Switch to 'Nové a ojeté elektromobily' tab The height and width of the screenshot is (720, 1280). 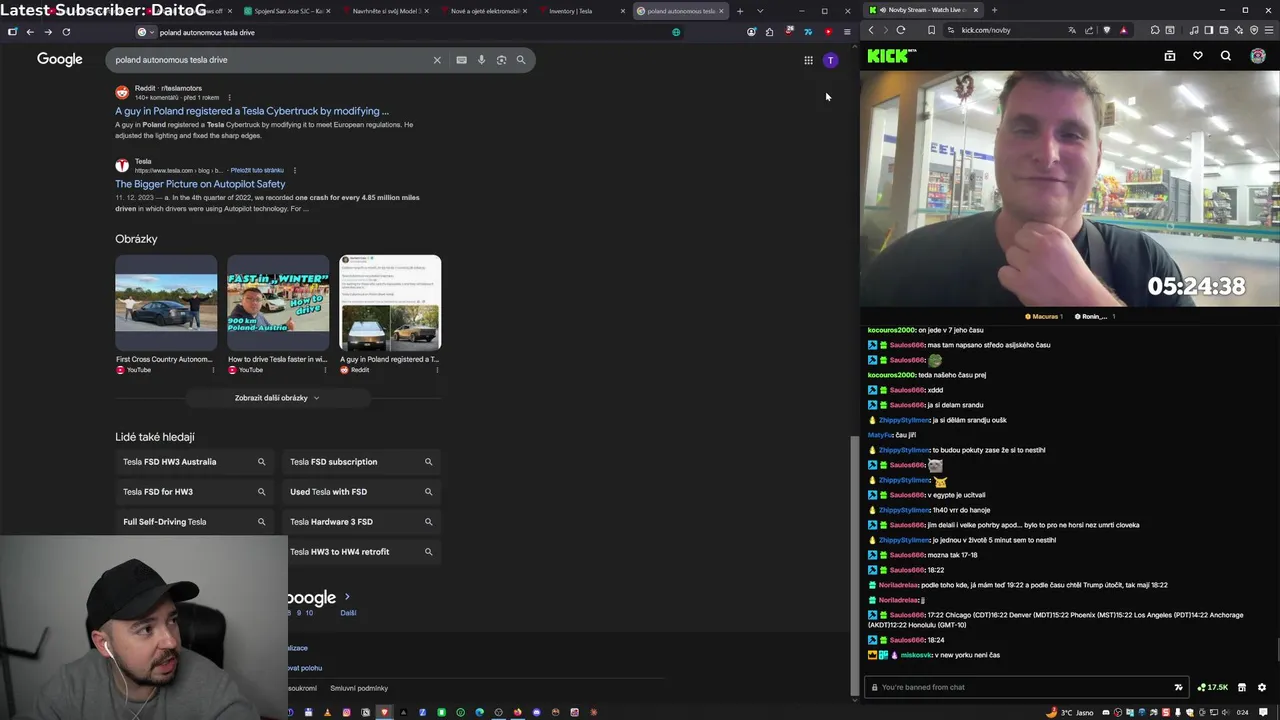pyautogui.click(x=484, y=11)
